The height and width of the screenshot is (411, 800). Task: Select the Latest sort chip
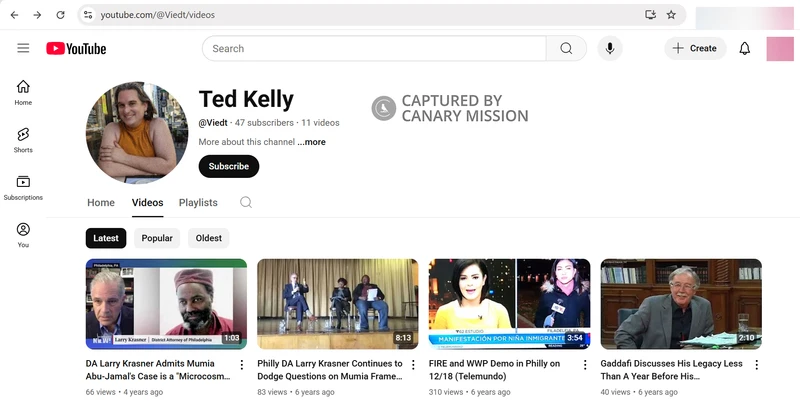106,238
